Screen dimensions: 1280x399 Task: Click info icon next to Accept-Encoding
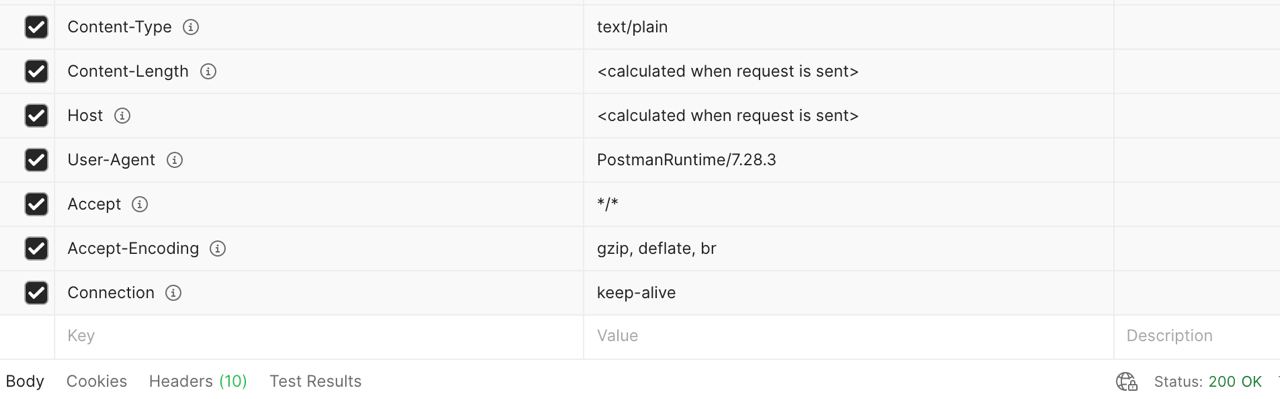coord(217,248)
